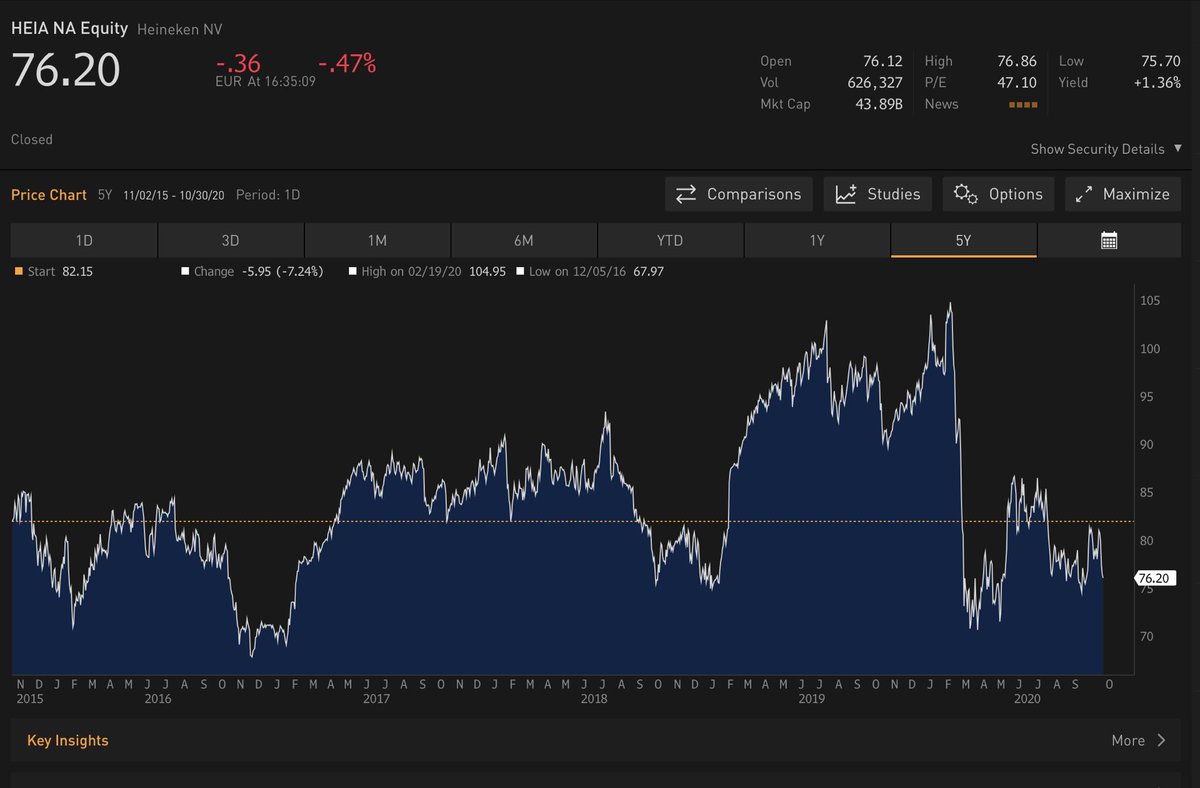Click the High value 76.86
The height and width of the screenshot is (788, 1200).
[1017, 61]
